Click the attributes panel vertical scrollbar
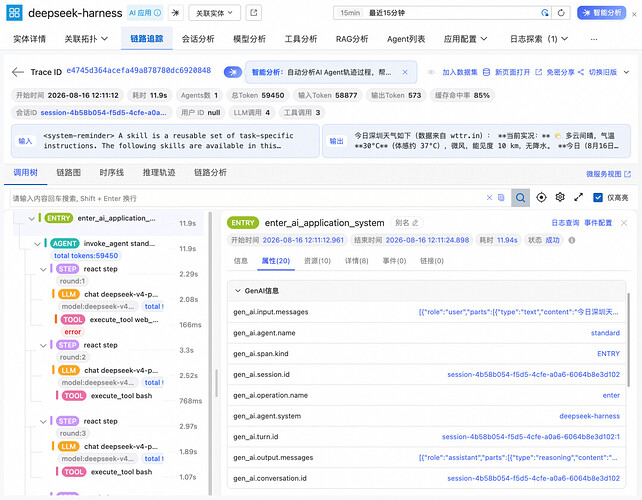 coord(628,340)
